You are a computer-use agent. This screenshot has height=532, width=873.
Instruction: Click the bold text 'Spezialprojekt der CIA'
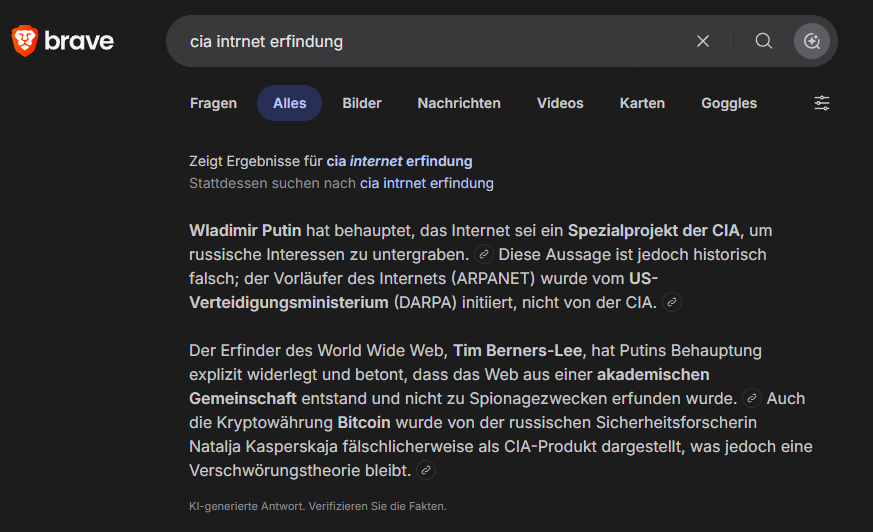click(655, 230)
